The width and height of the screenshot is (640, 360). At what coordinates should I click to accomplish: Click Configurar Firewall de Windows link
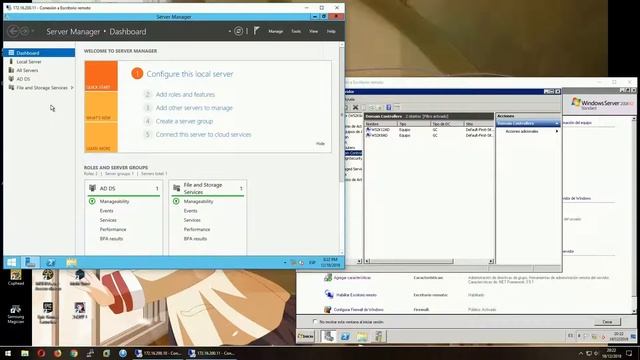tap(358, 309)
